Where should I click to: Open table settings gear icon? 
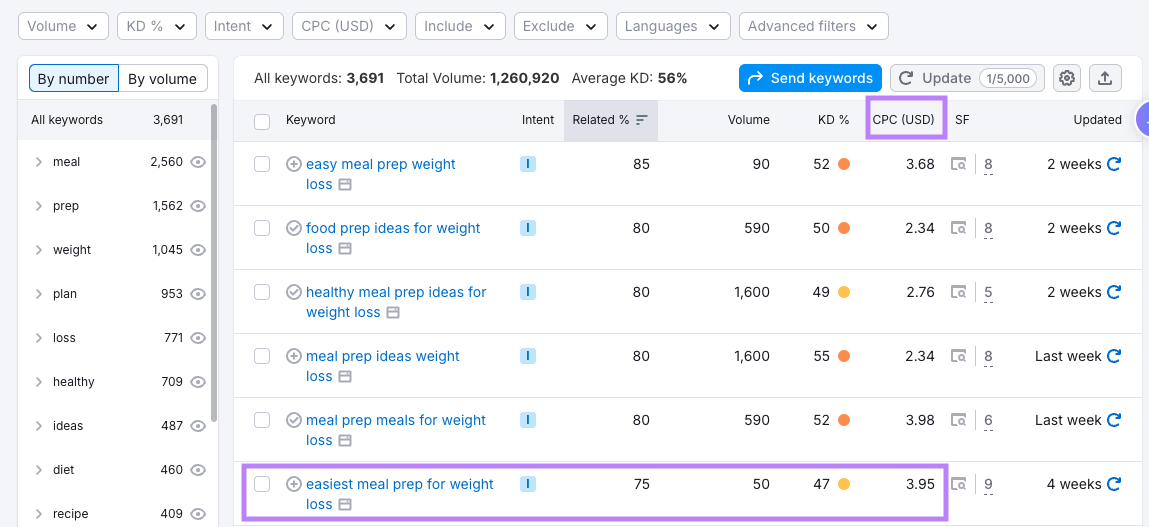click(1067, 78)
